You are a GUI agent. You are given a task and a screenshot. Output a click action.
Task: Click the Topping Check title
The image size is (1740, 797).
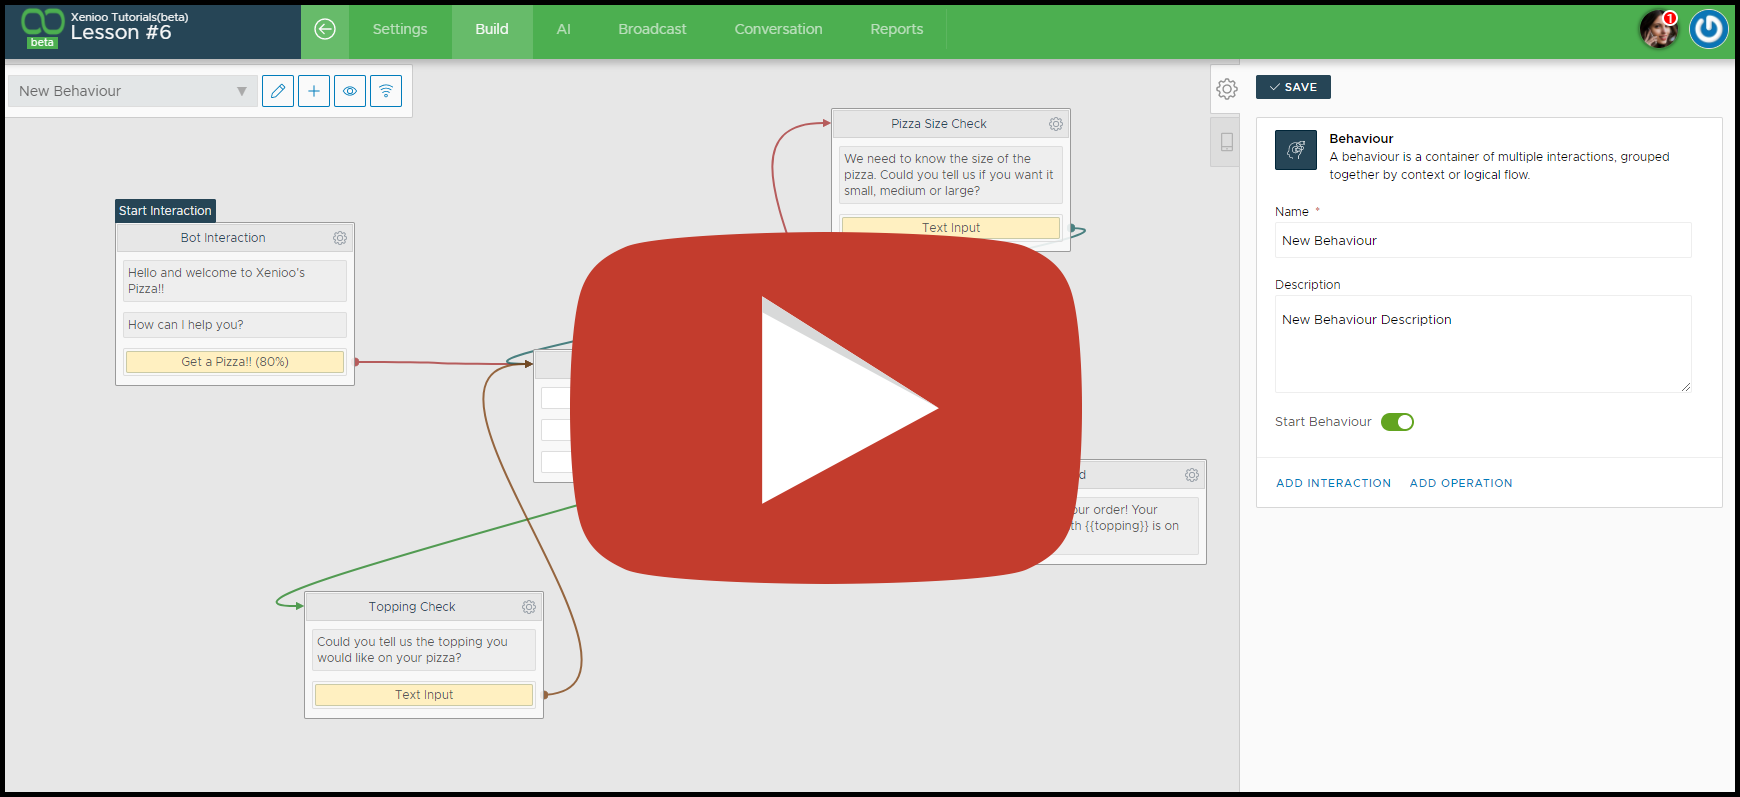[x=412, y=607]
